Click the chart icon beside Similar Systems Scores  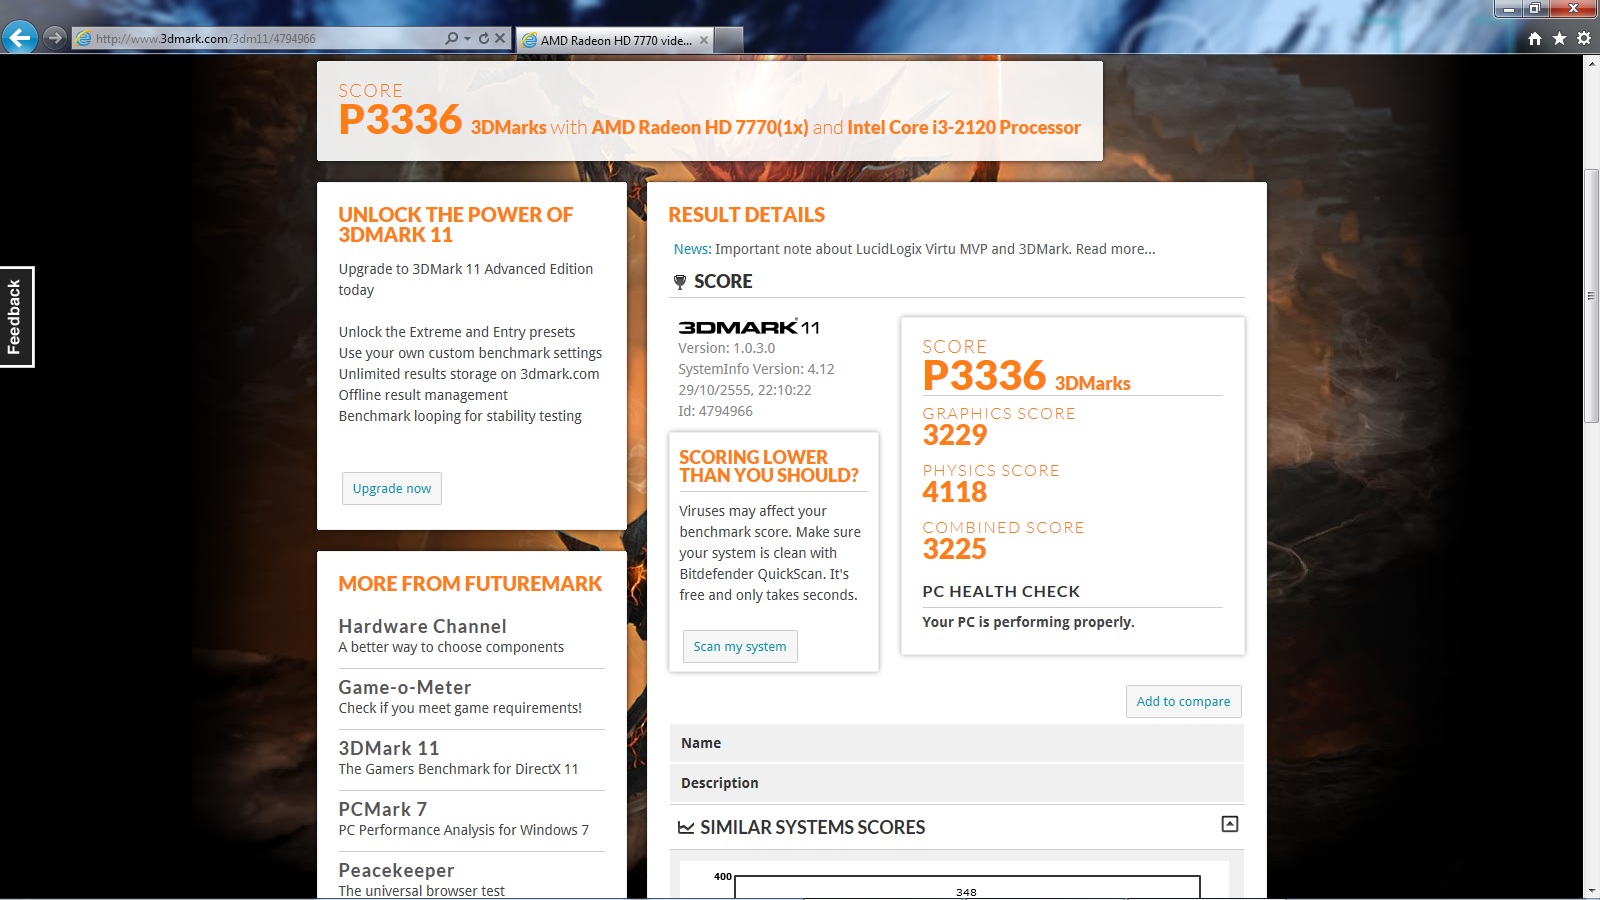(x=686, y=828)
